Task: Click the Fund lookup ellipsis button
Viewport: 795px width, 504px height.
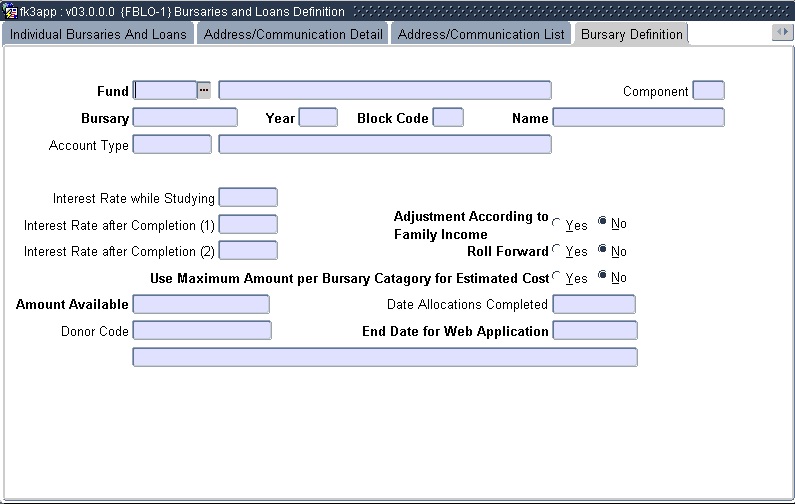Action: [x=204, y=91]
